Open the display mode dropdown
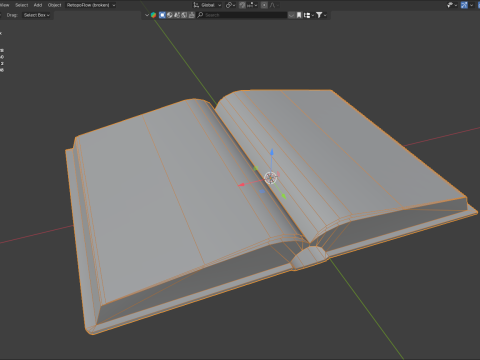Viewport: 480px width, 360px height. 309,15
